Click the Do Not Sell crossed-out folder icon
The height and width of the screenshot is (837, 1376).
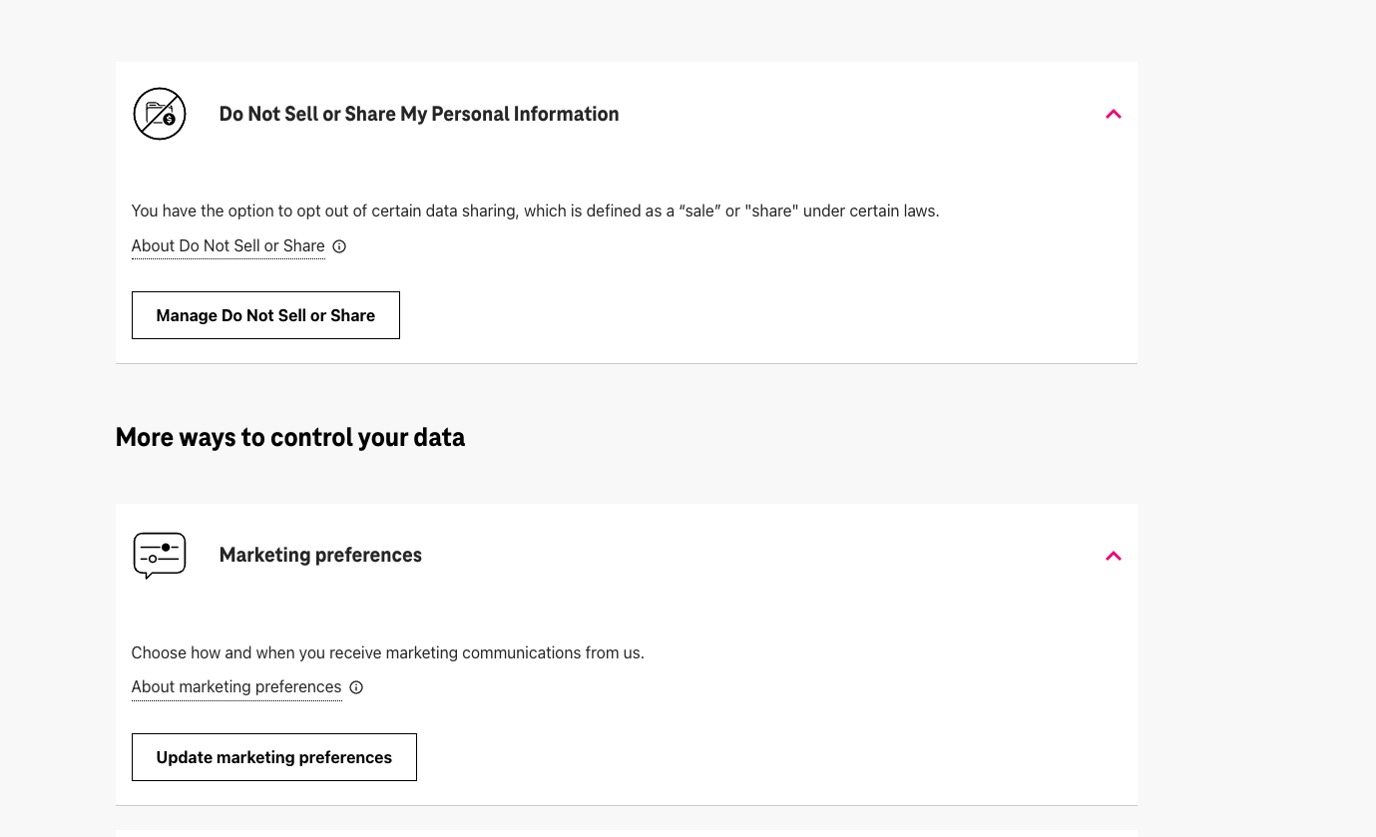tap(160, 114)
